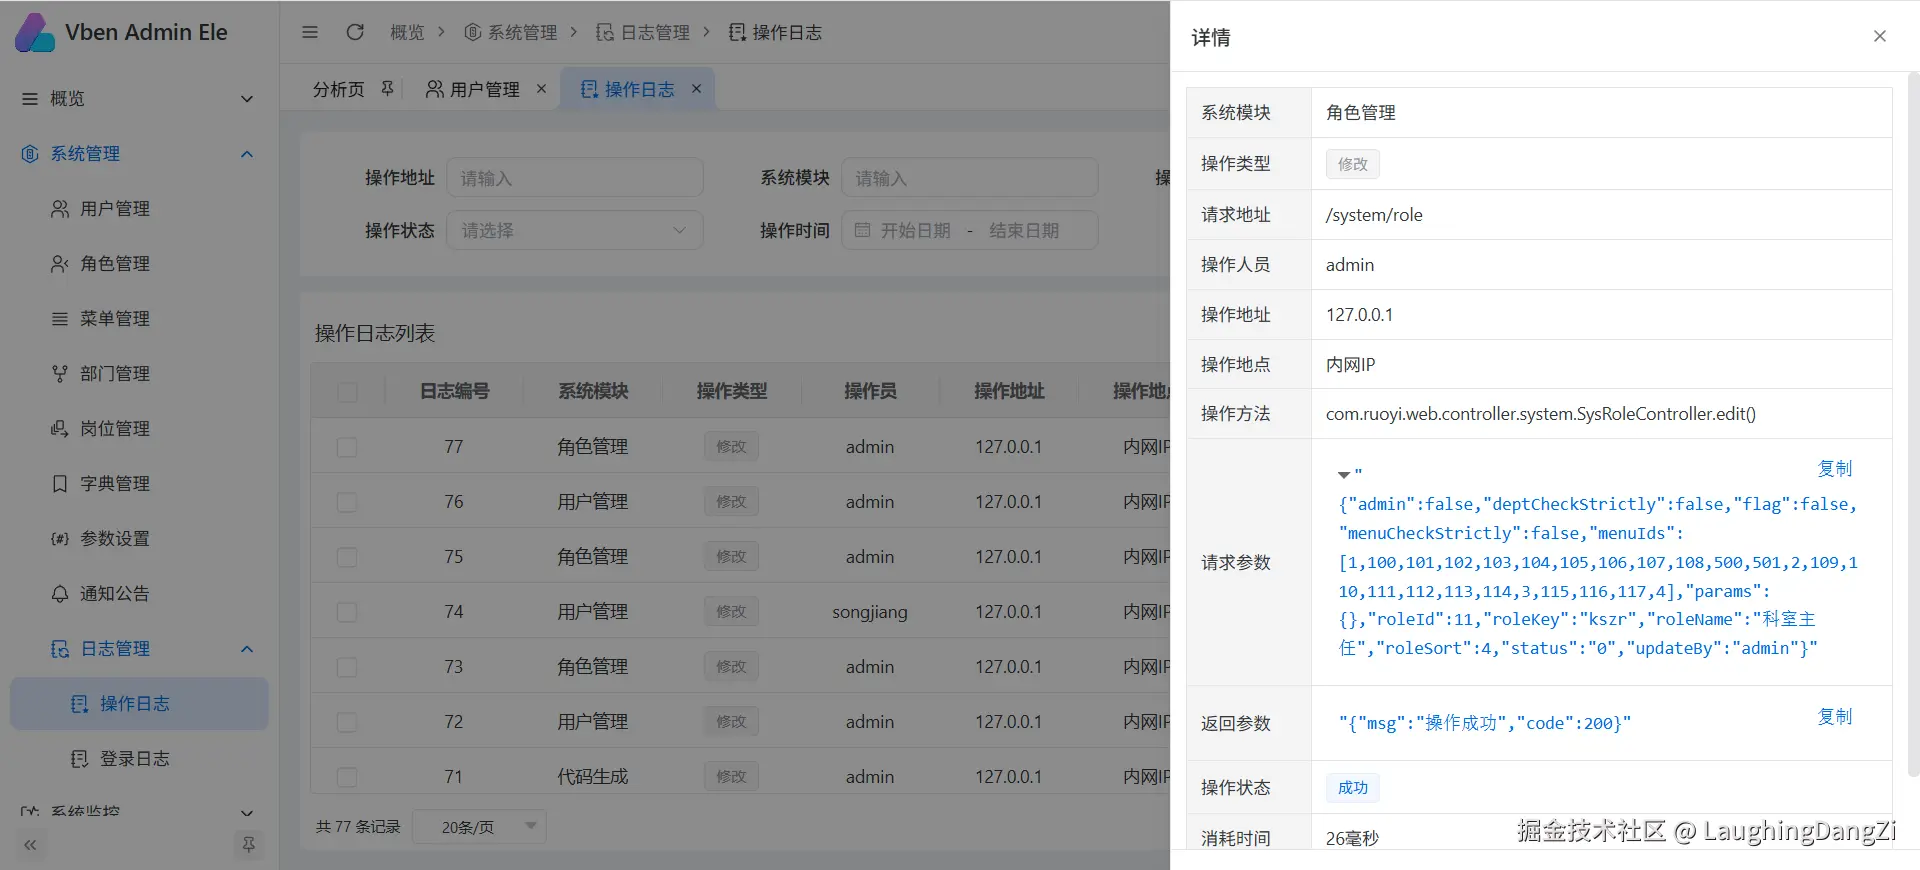The width and height of the screenshot is (1920, 870).
Task: Select the checkbox for log row 77
Action: tap(347, 447)
